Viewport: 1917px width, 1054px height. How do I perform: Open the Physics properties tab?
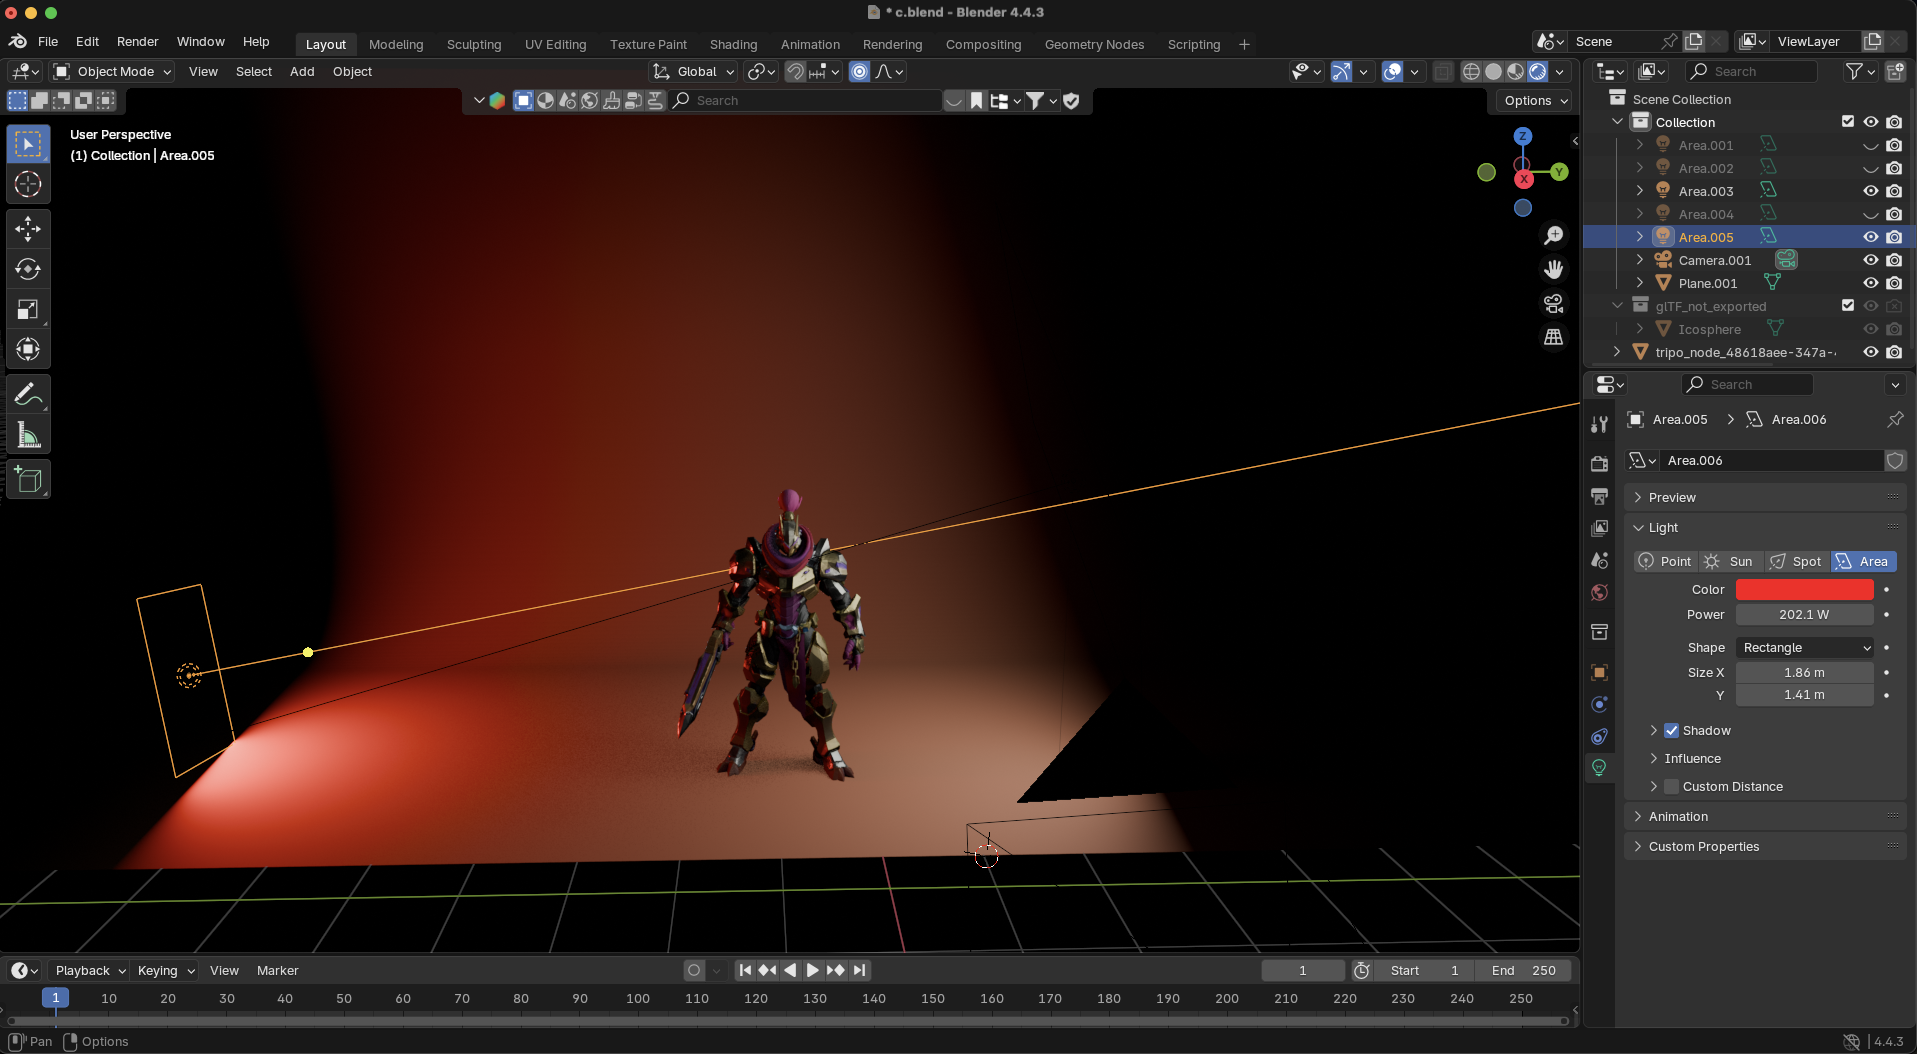[x=1599, y=704]
